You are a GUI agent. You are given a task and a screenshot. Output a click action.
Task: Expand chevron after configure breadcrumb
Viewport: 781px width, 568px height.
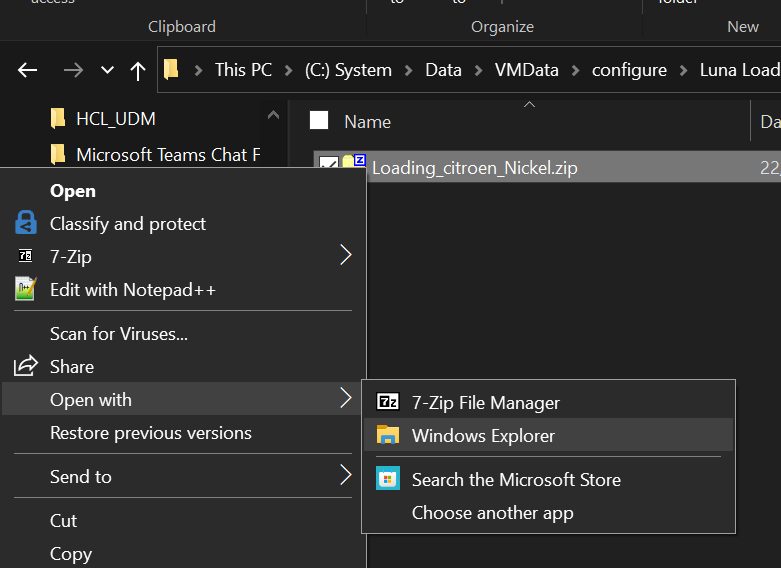(683, 70)
